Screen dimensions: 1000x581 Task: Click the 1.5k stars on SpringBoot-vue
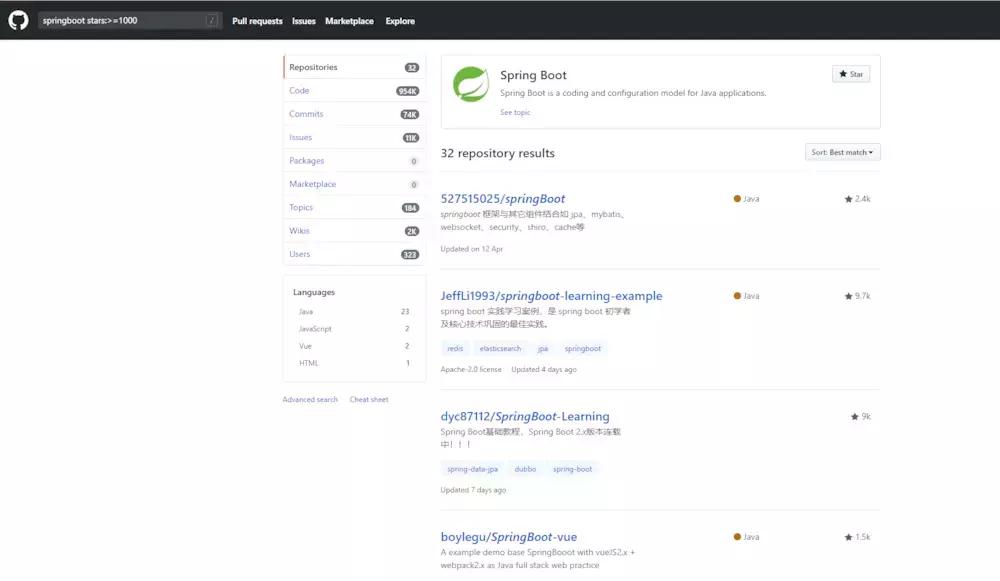(858, 537)
